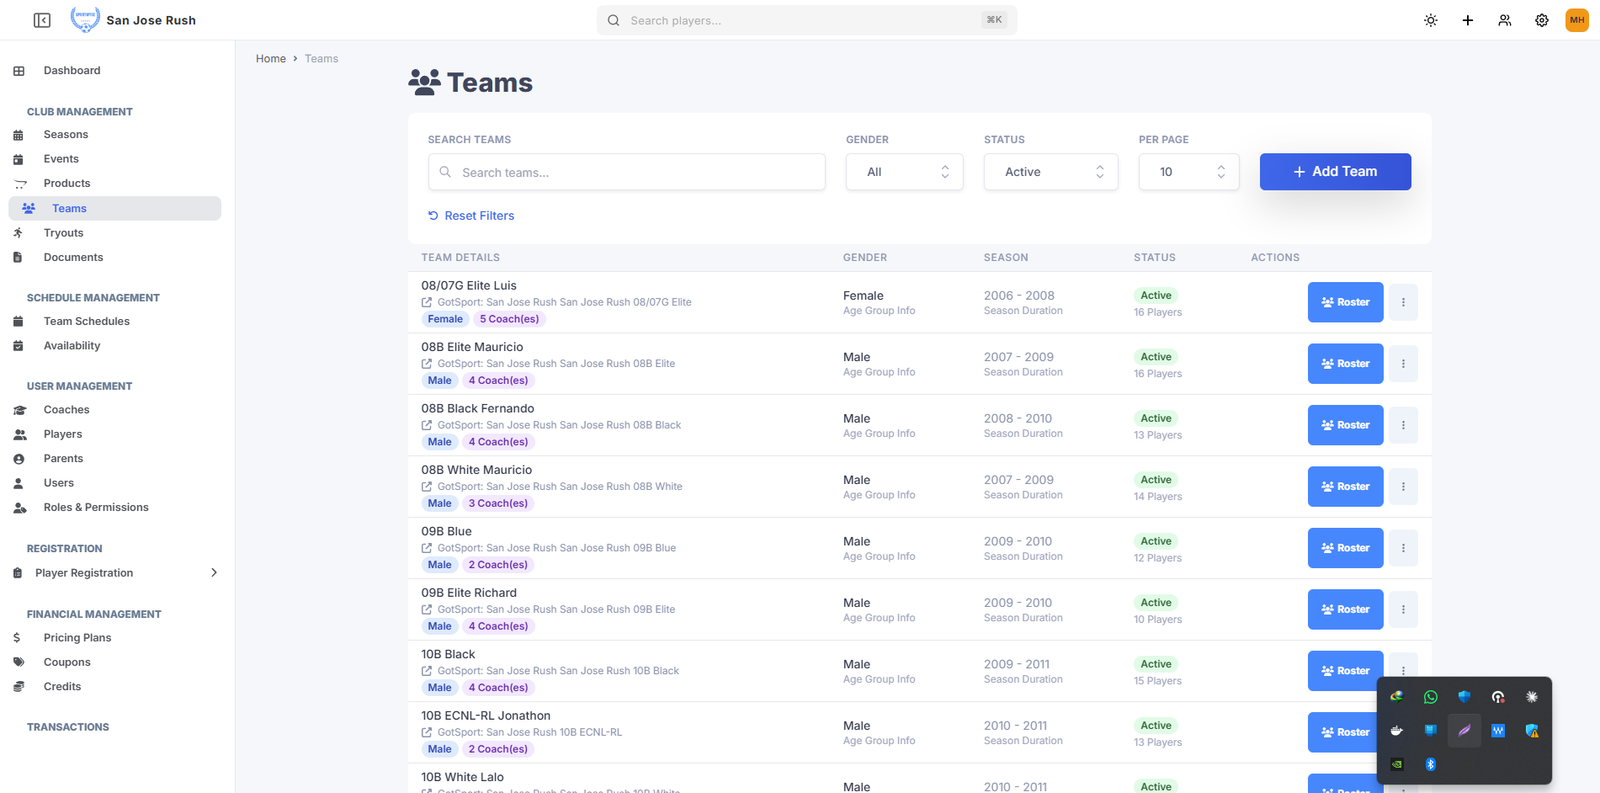Open the options menu for 08/07G Elite Luis
The width and height of the screenshot is (1600, 793).
point(1403,302)
